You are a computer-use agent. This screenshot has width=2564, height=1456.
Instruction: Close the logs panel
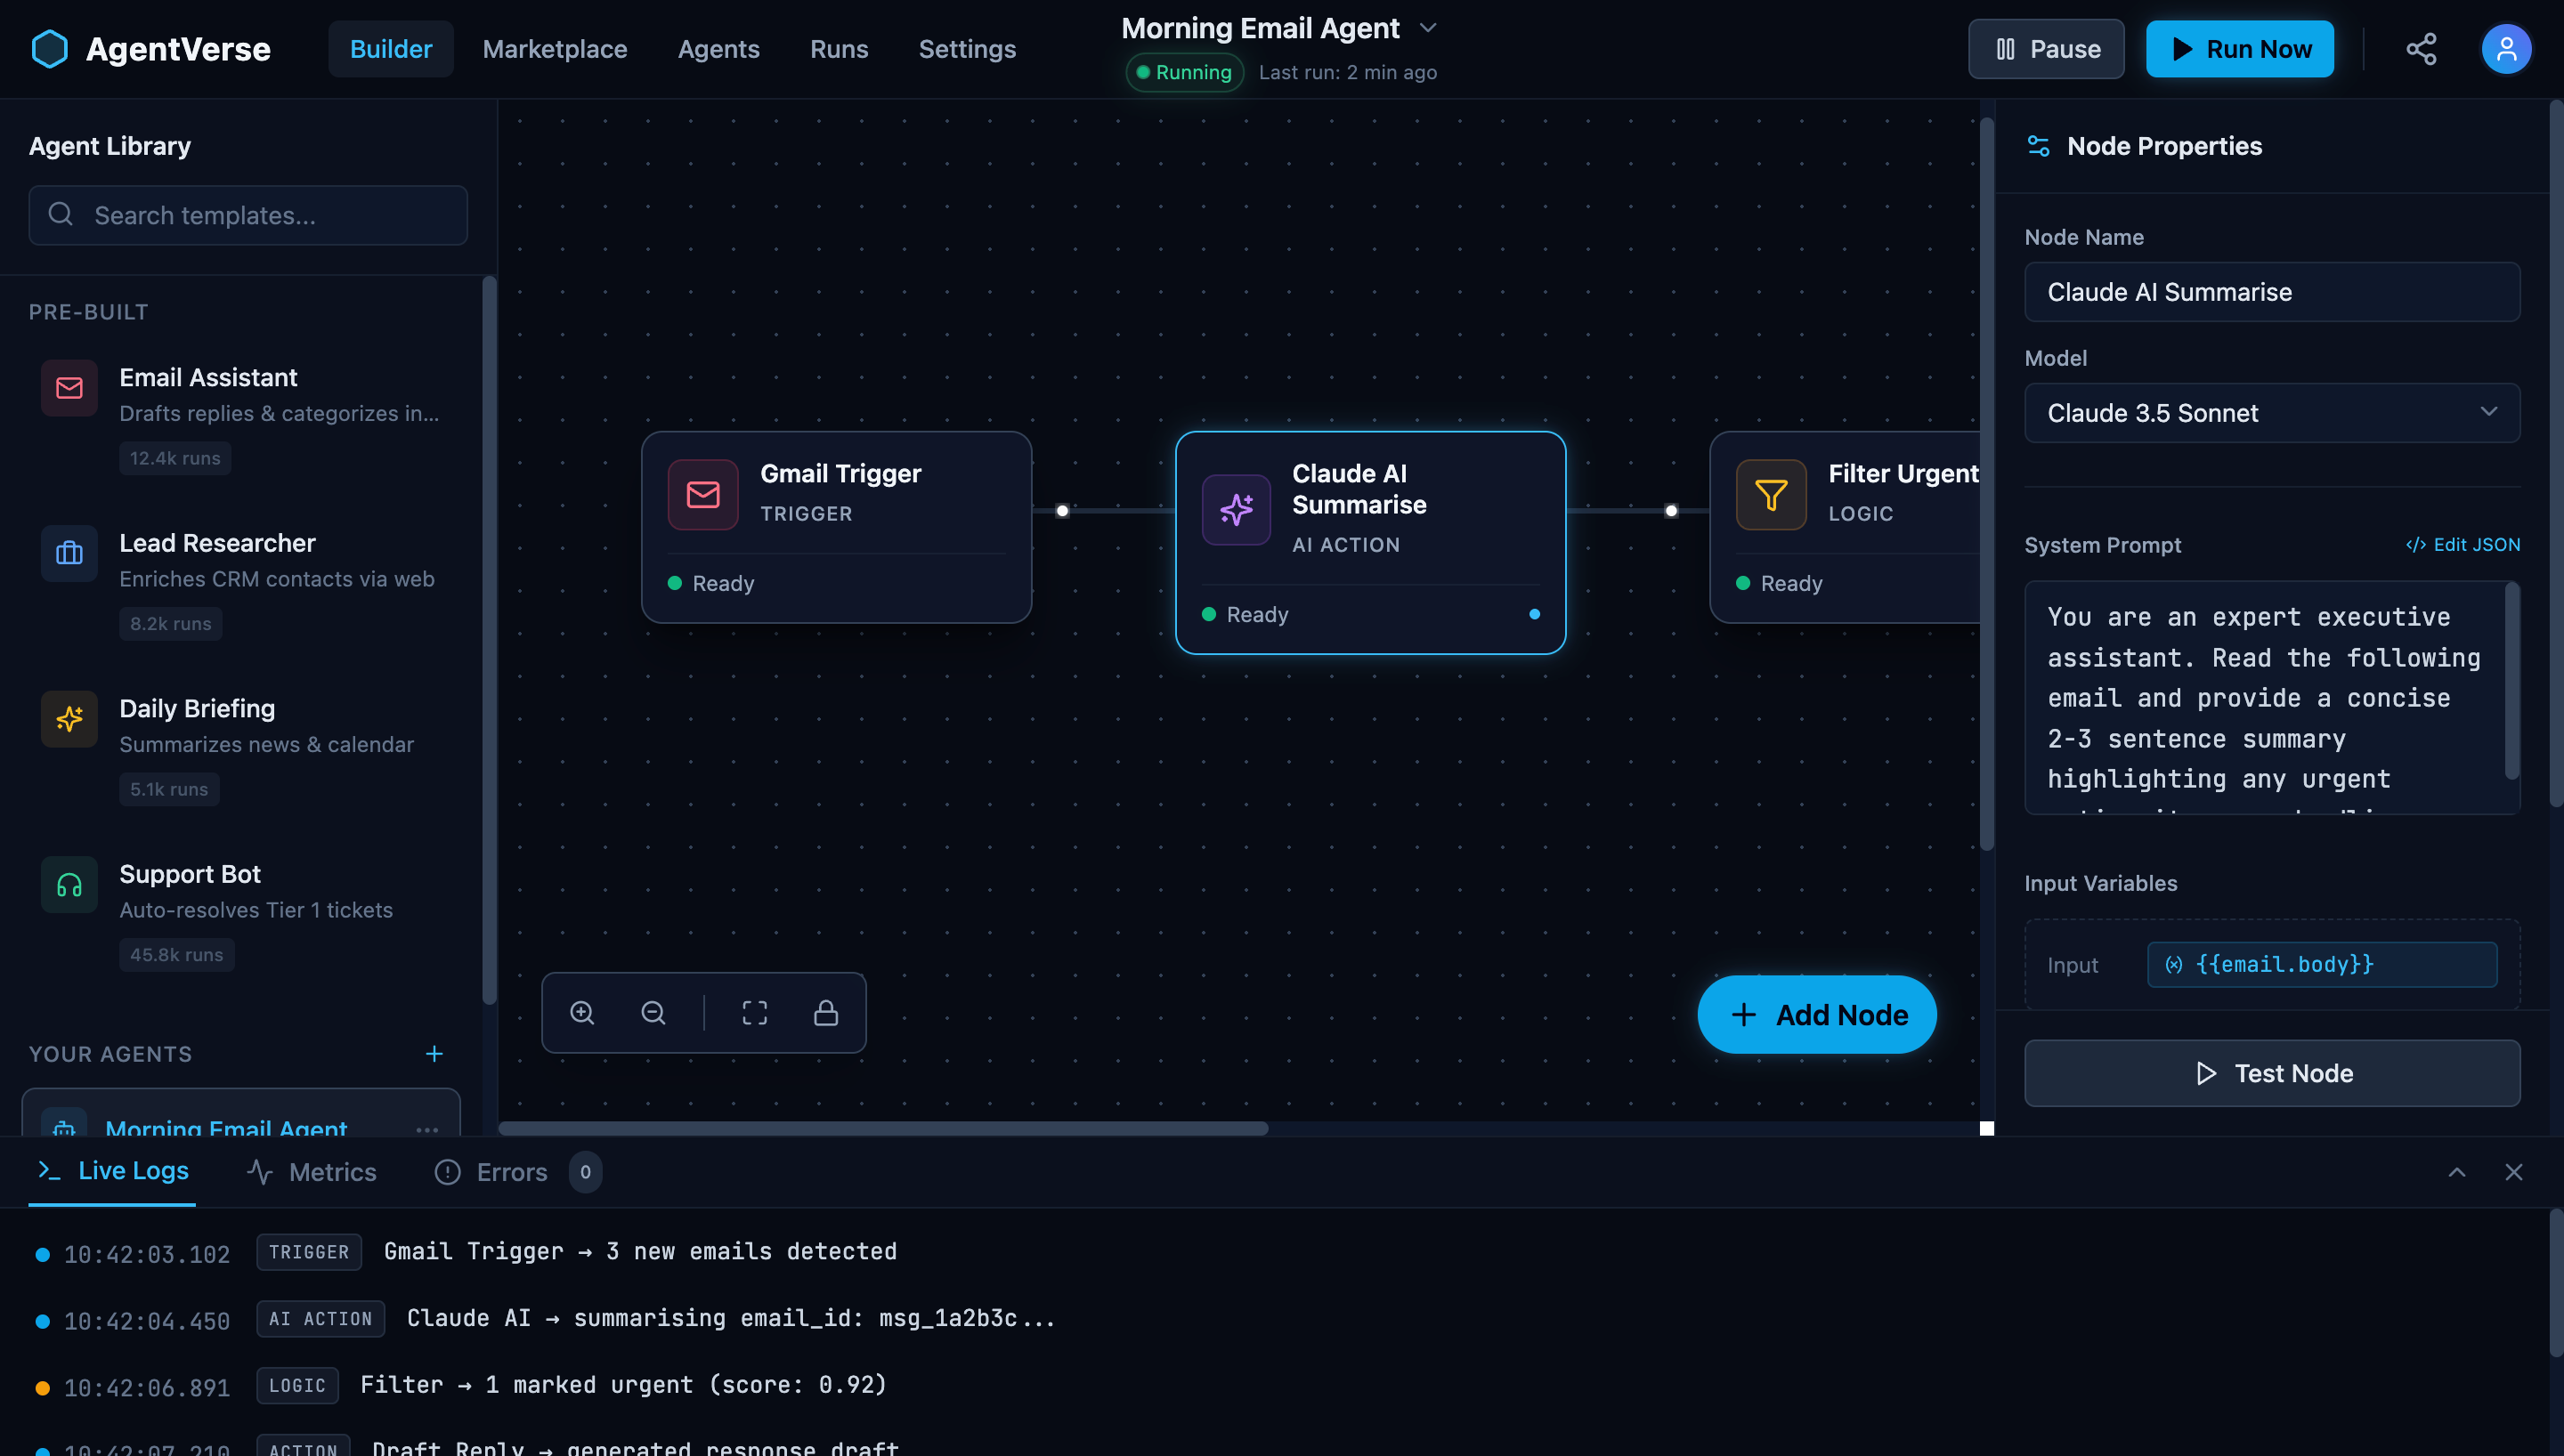click(x=2513, y=1172)
